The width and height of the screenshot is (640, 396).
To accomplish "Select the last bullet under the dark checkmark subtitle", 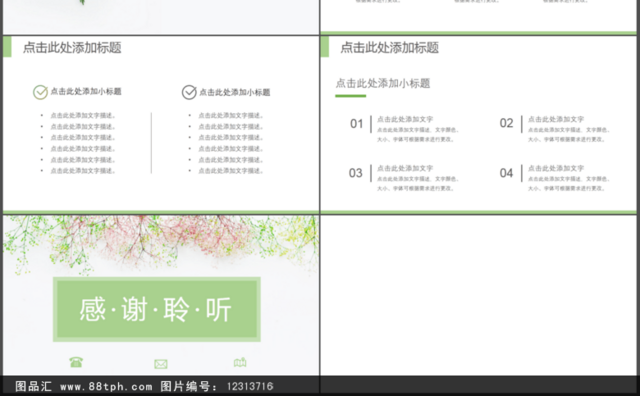I will click(x=231, y=171).
